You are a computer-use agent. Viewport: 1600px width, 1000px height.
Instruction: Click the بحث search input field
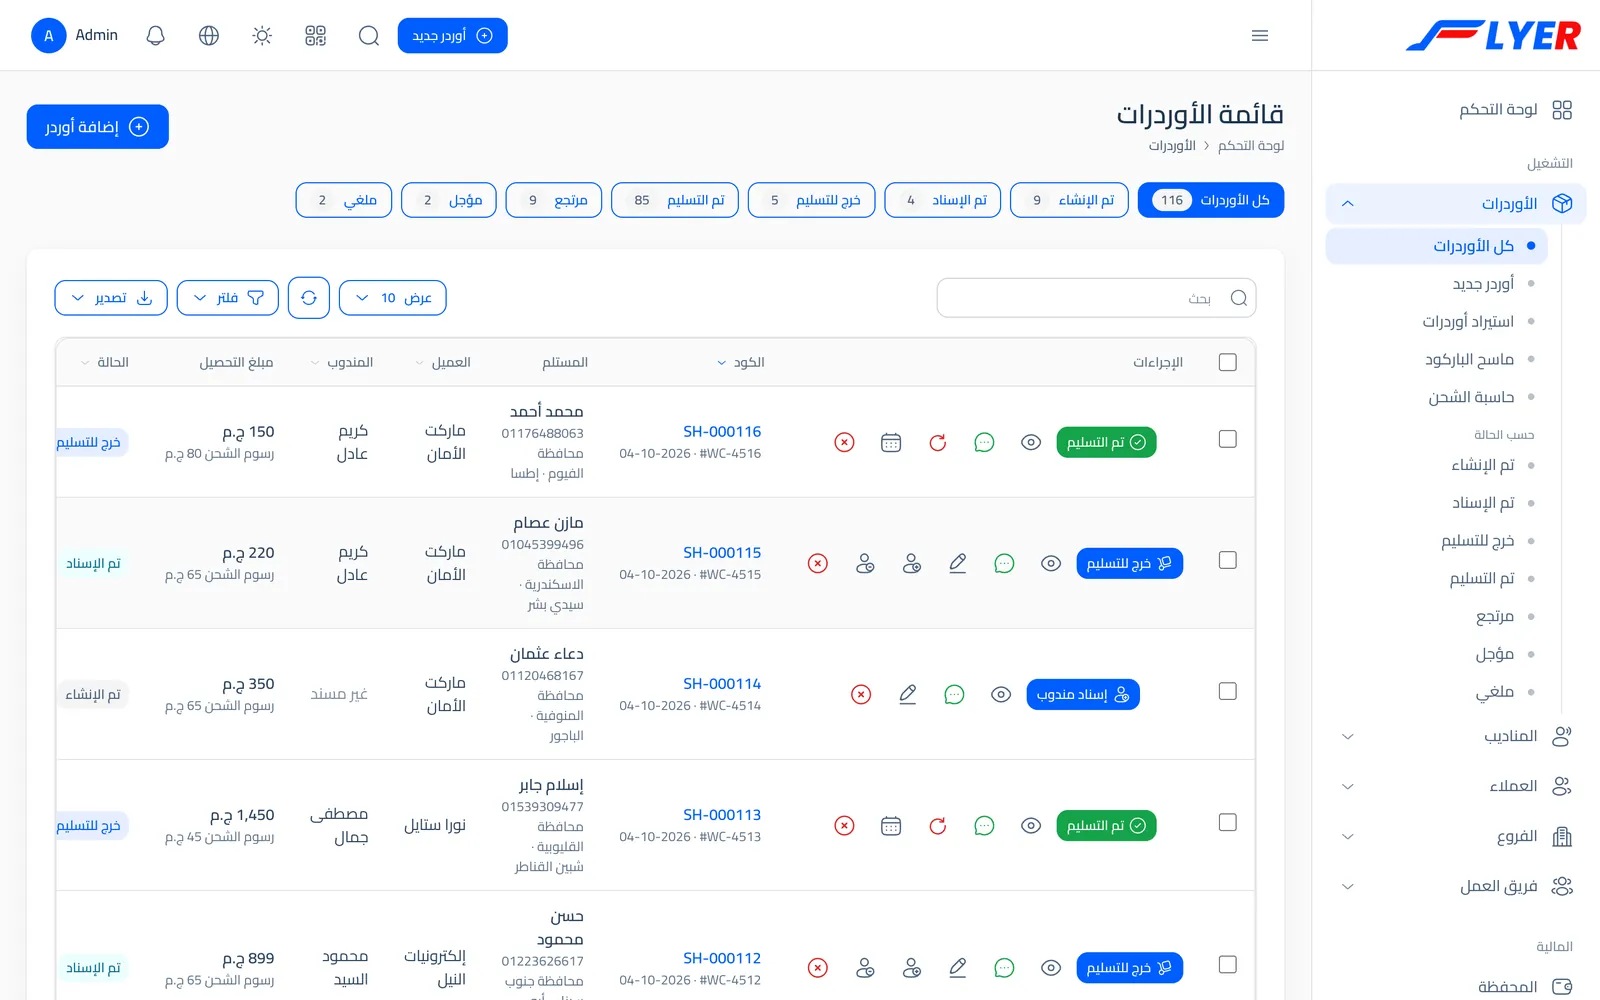1096,298
